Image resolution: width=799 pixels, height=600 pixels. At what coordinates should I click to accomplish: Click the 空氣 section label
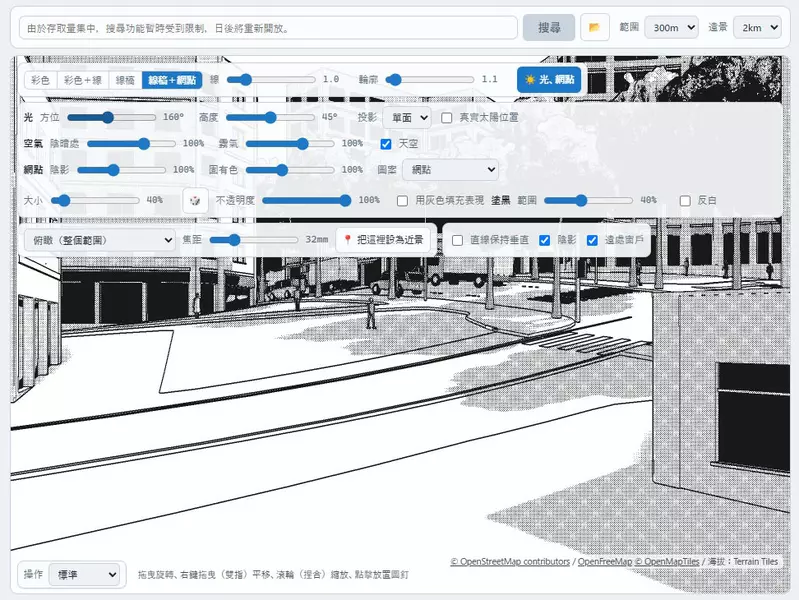click(x=33, y=144)
